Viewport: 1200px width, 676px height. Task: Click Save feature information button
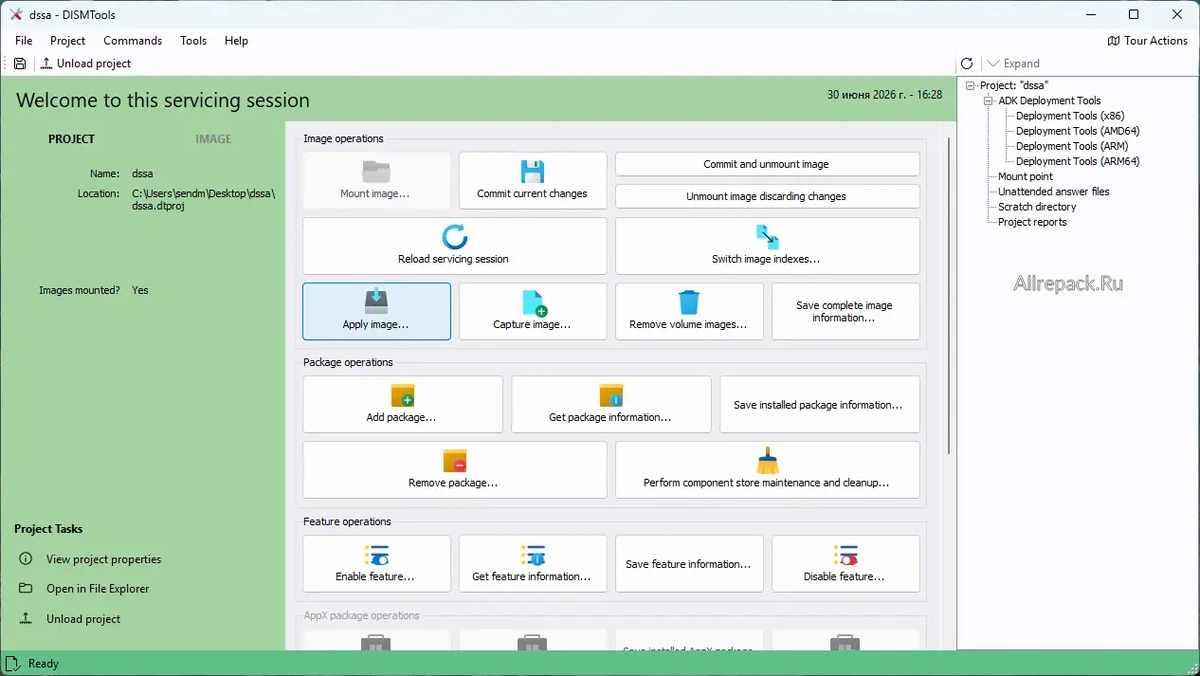click(x=689, y=564)
